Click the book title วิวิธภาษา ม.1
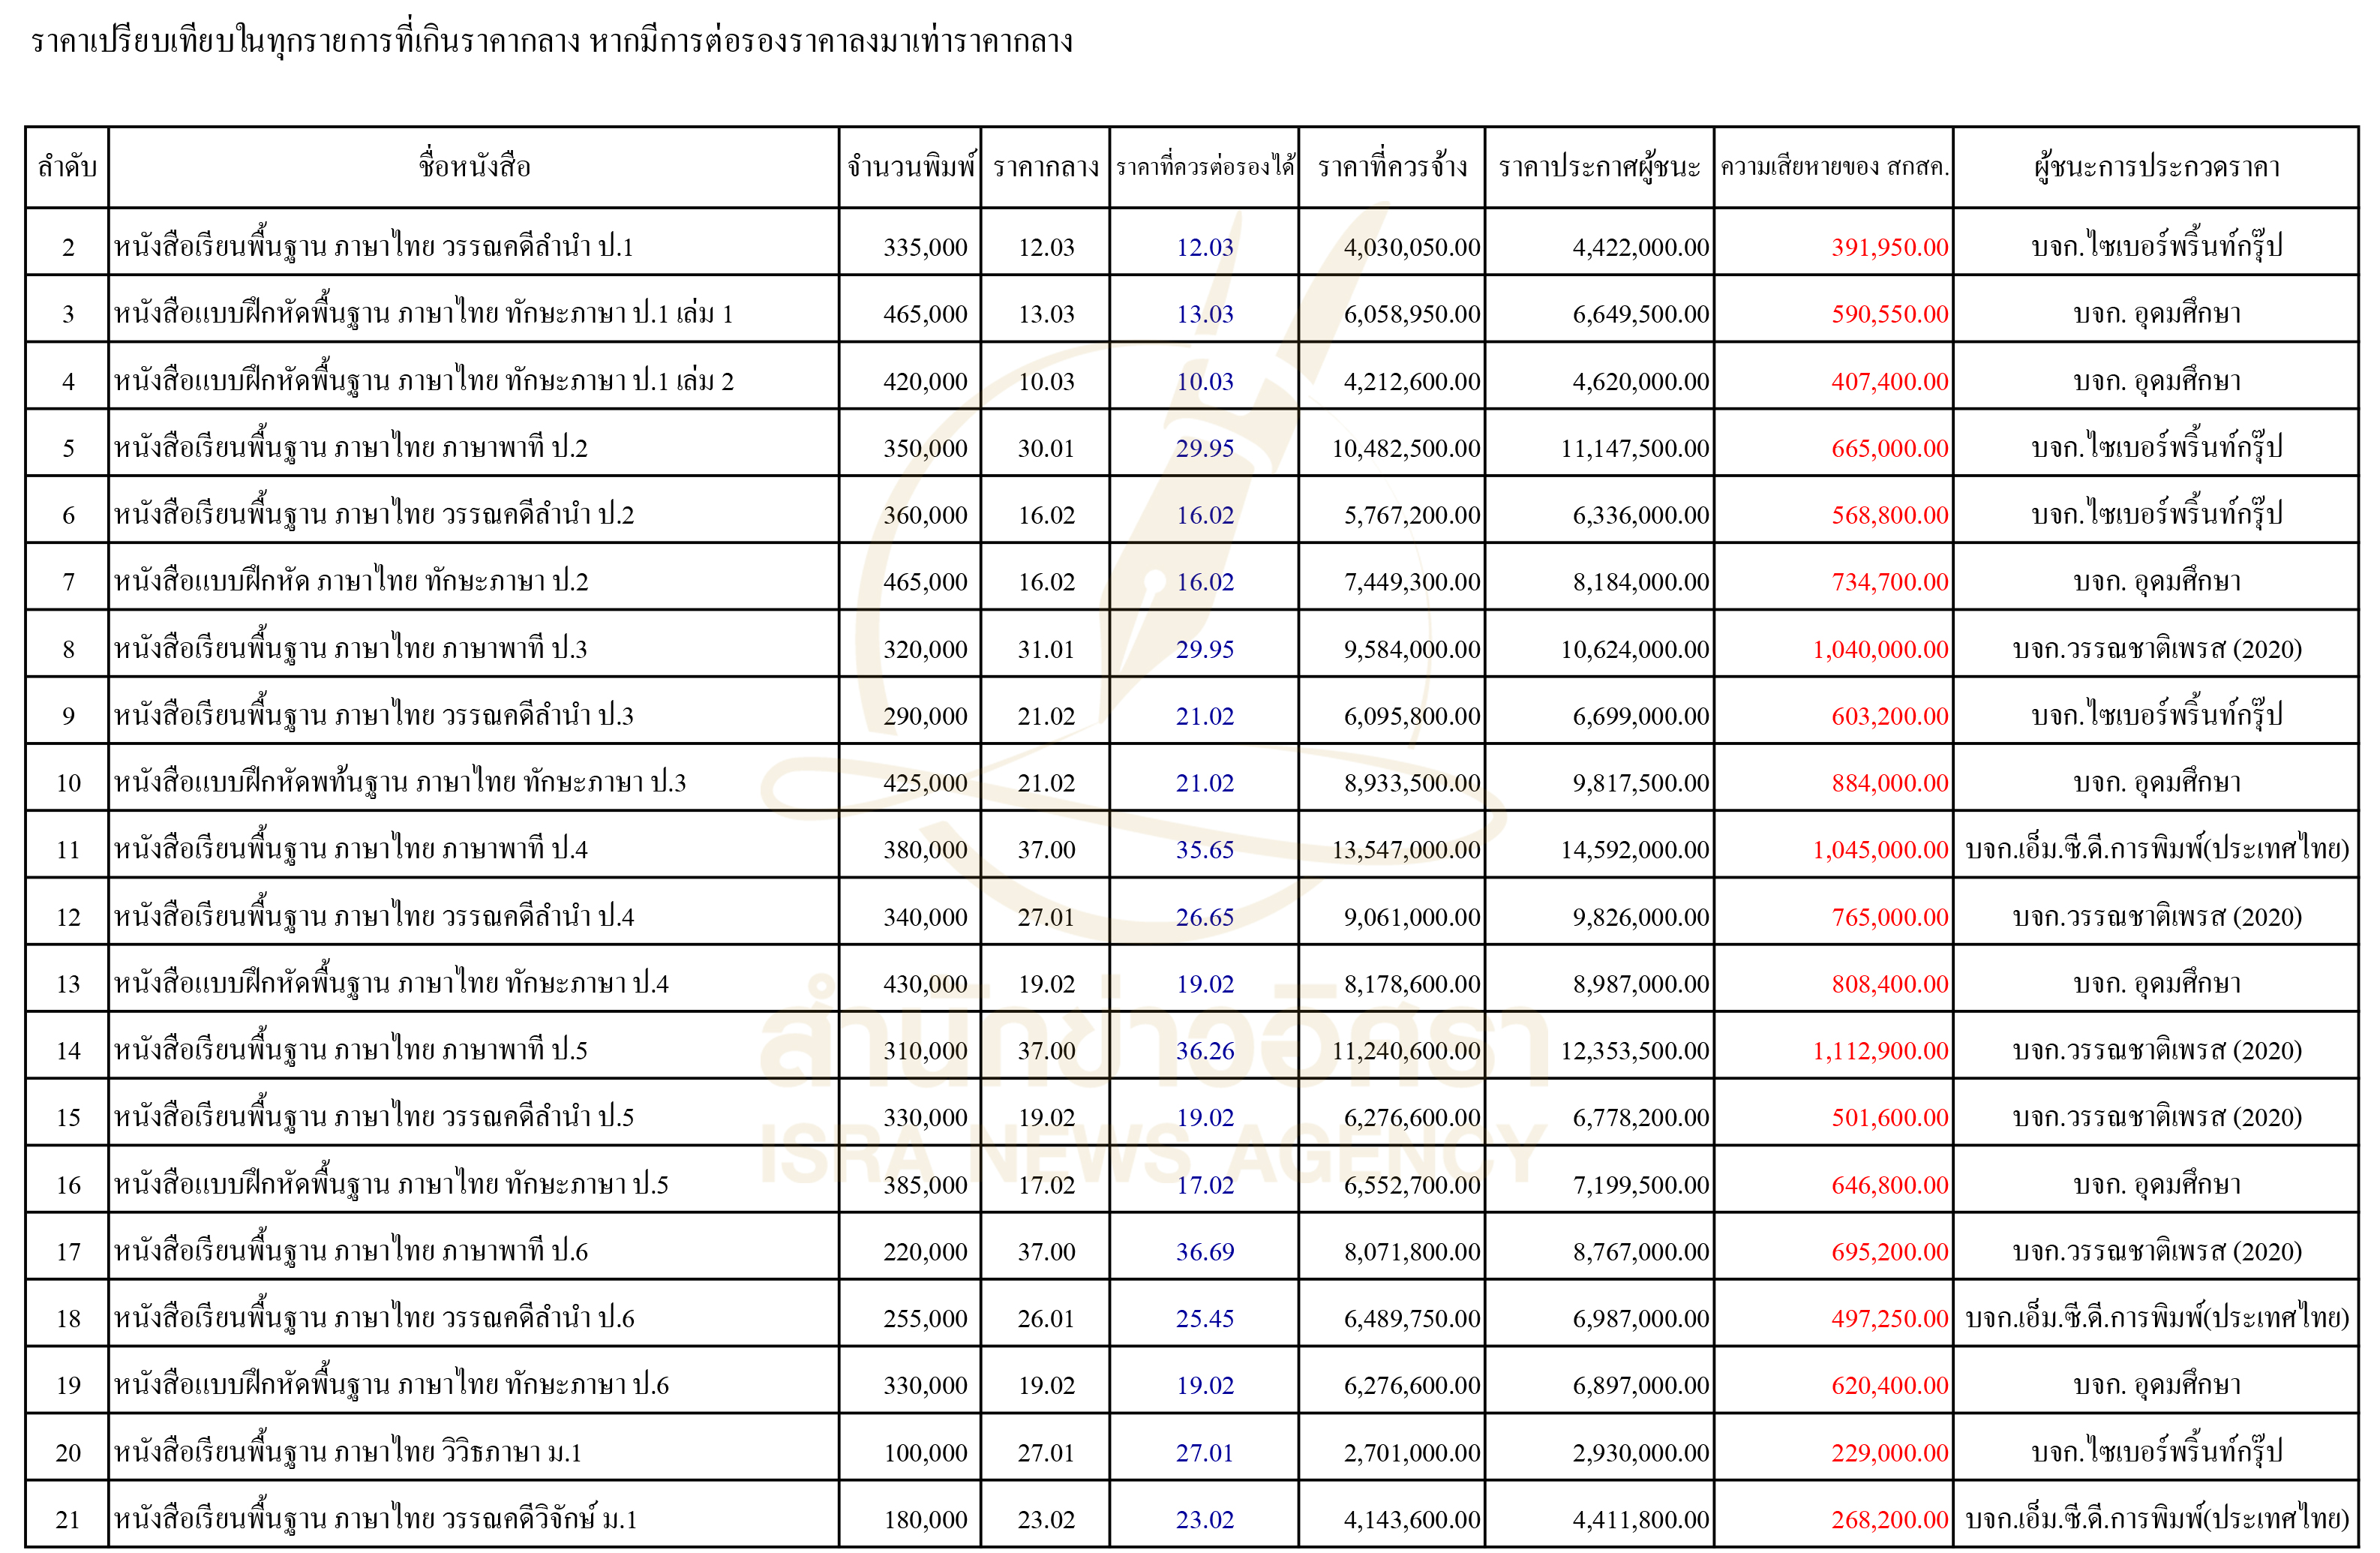Image resolution: width=2380 pixels, height=1553 pixels. 347,1452
